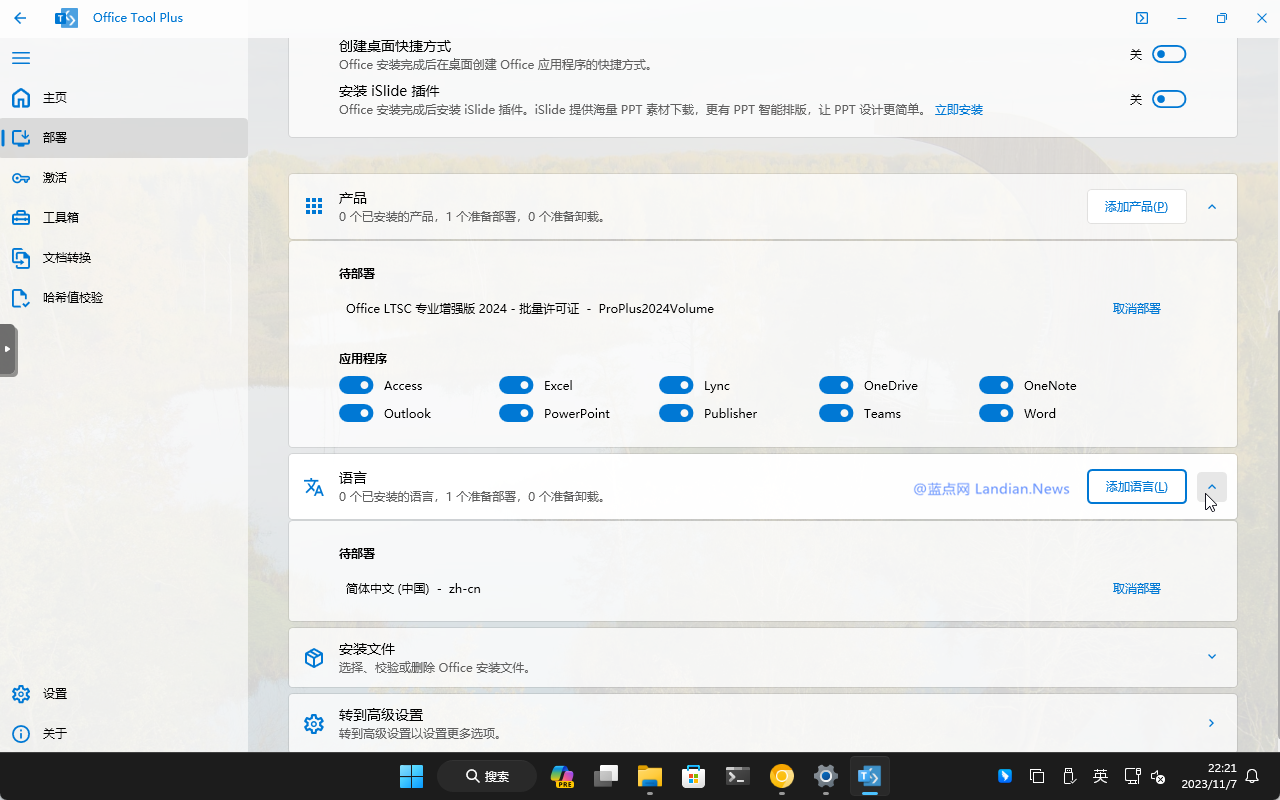The height and width of the screenshot is (800, 1280).
Task: Enable the iSlide plugin install toggle
Action: (x=1168, y=99)
